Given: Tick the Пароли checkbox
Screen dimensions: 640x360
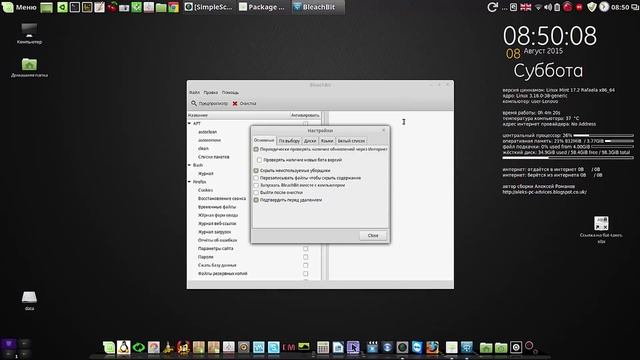Looking at the screenshot, I should tap(305, 257).
